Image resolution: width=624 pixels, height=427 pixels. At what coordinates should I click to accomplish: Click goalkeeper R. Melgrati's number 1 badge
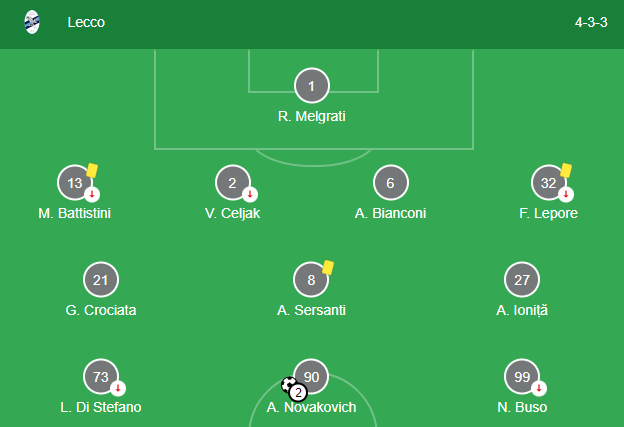(311, 86)
